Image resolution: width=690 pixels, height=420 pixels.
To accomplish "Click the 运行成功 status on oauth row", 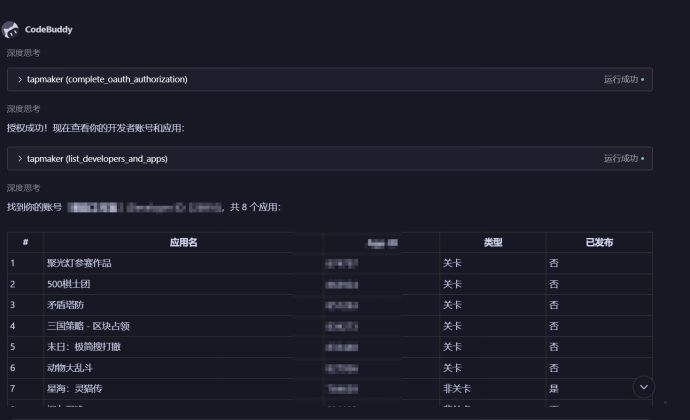I will pyautogui.click(x=624, y=79).
